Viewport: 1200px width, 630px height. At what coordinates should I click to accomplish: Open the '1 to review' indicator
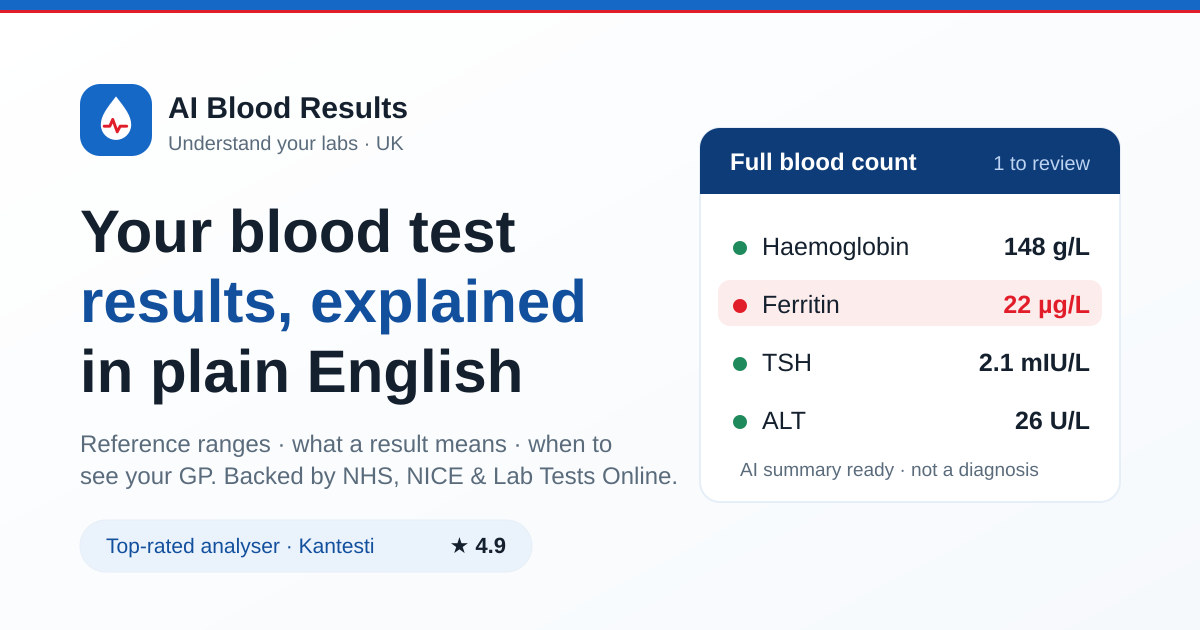[x=1041, y=163]
